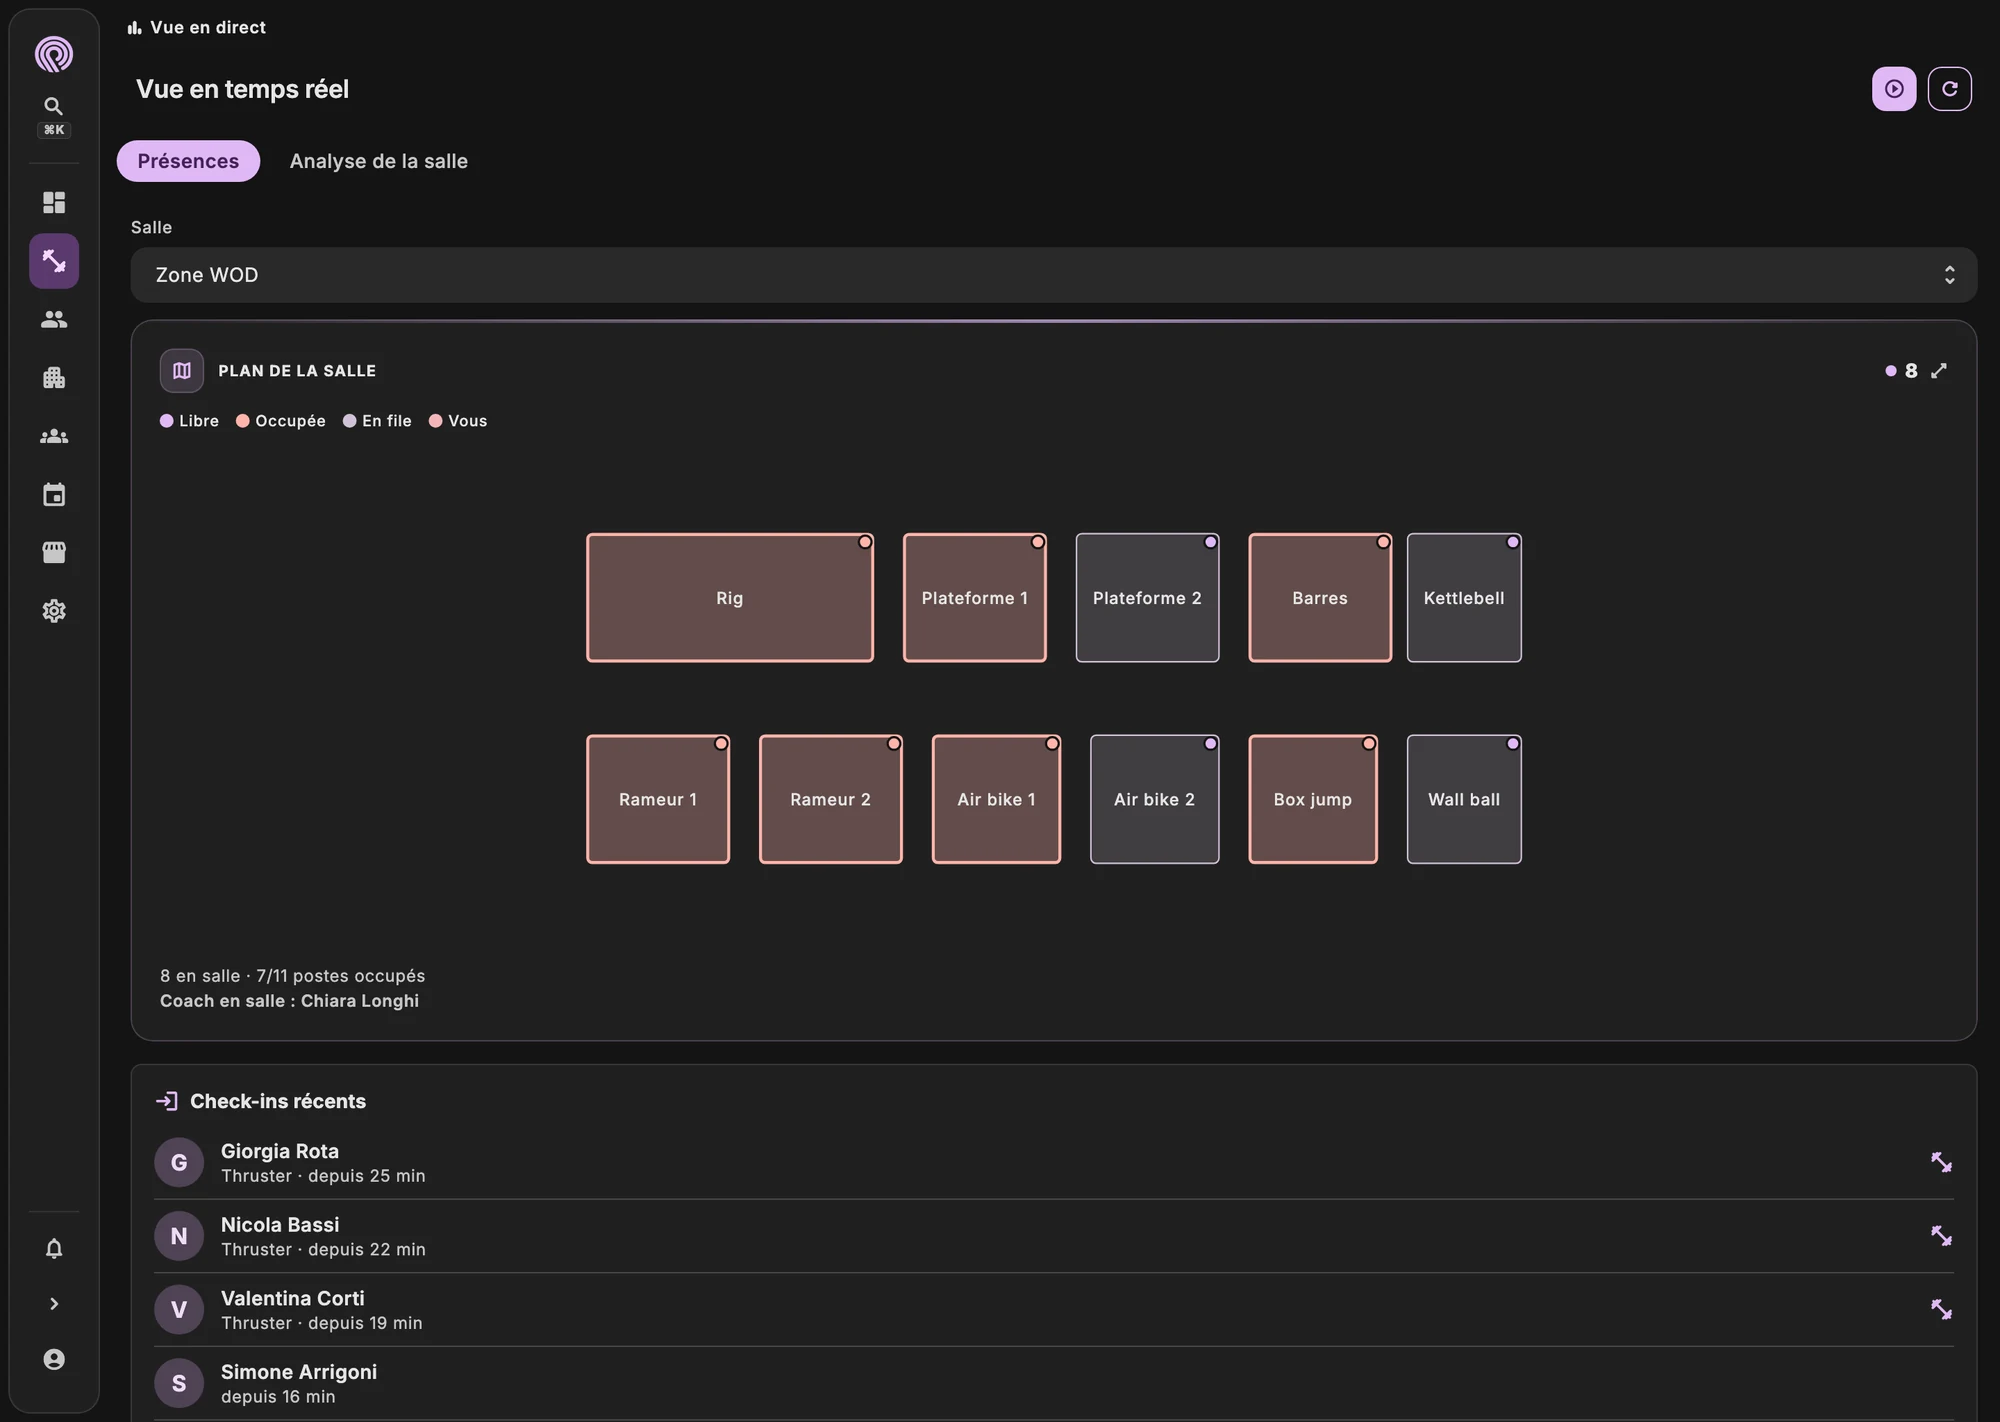Screen dimensions: 2000x1422
Task: Open the two-person members icon in the sidebar
Action: point(54,320)
